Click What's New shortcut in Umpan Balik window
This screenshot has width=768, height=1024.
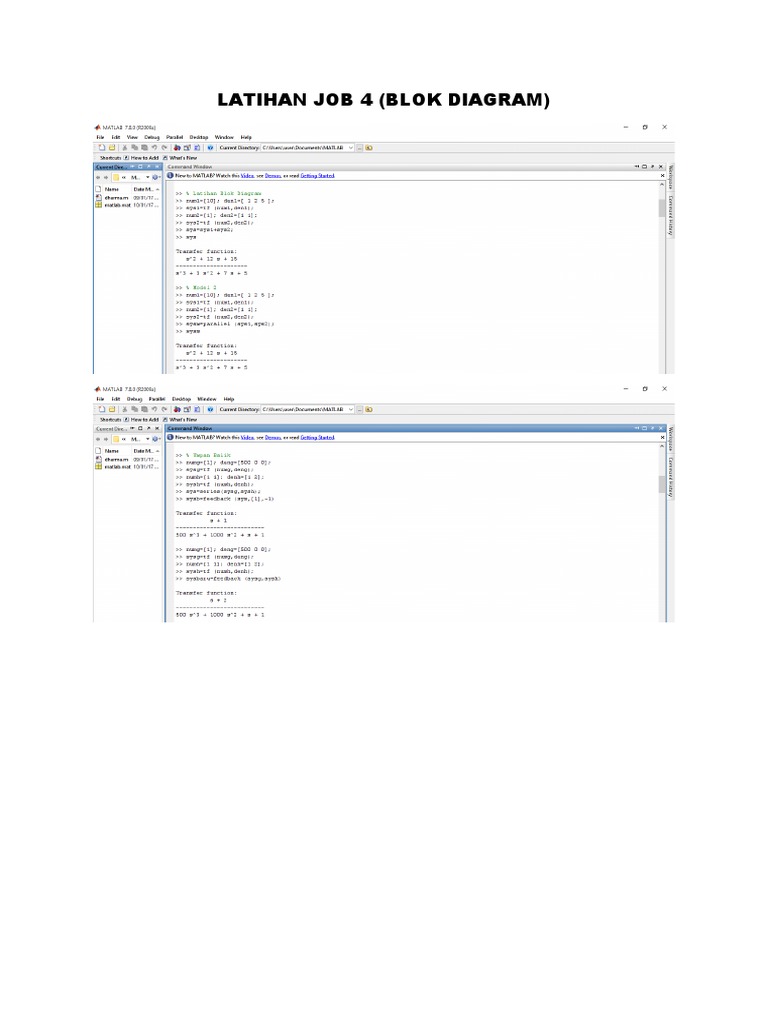180,420
